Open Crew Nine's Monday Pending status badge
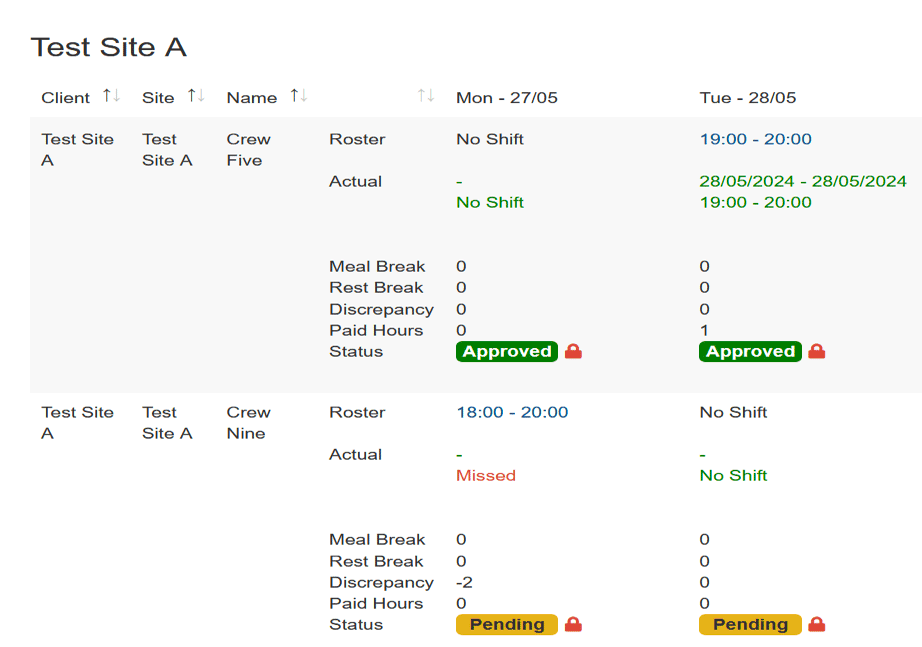922x647 pixels. coord(507,624)
